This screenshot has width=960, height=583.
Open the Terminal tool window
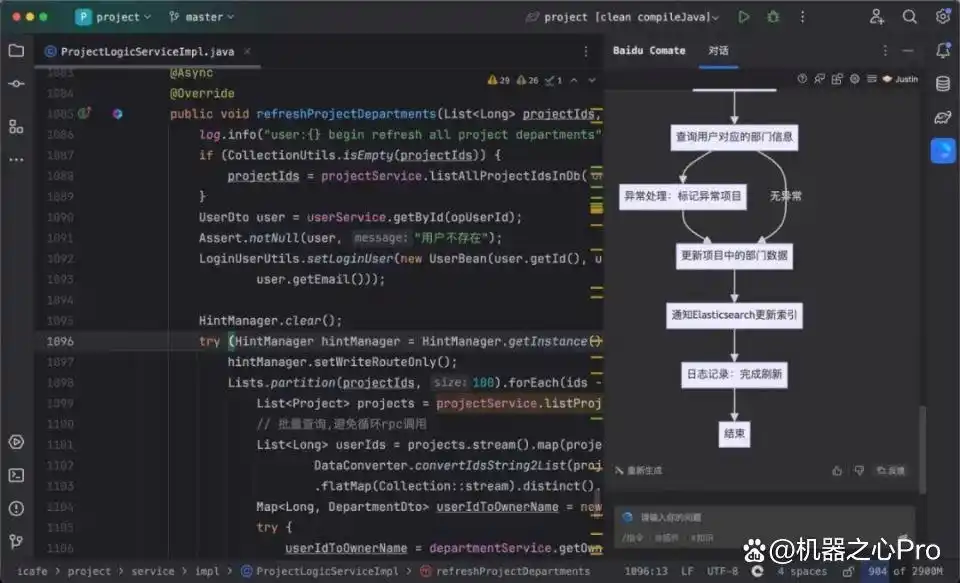click(16, 475)
